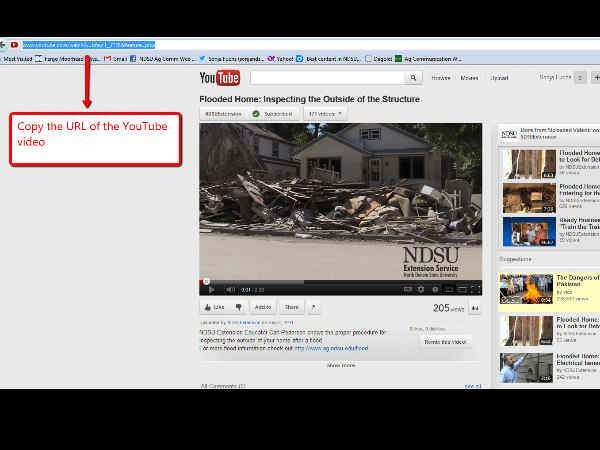600x450 pixels.
Task: Click the video progress bar
Action: pos(341,282)
